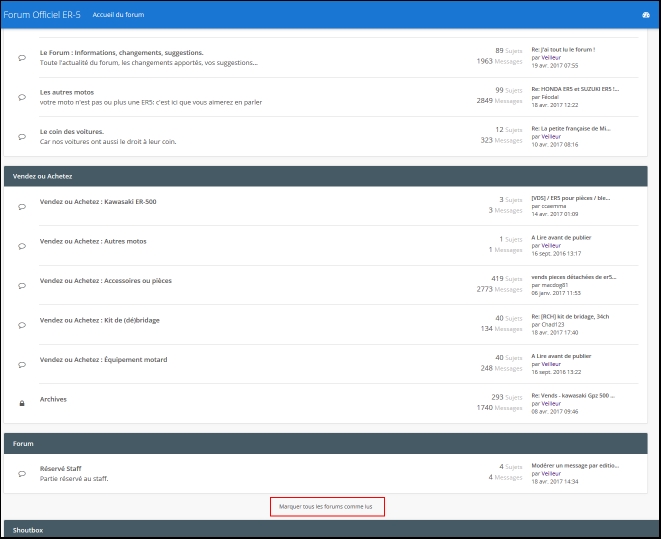Click speech bubble icon beside Équipement motard
Screen dimensions: 661x539
click(x=22, y=365)
